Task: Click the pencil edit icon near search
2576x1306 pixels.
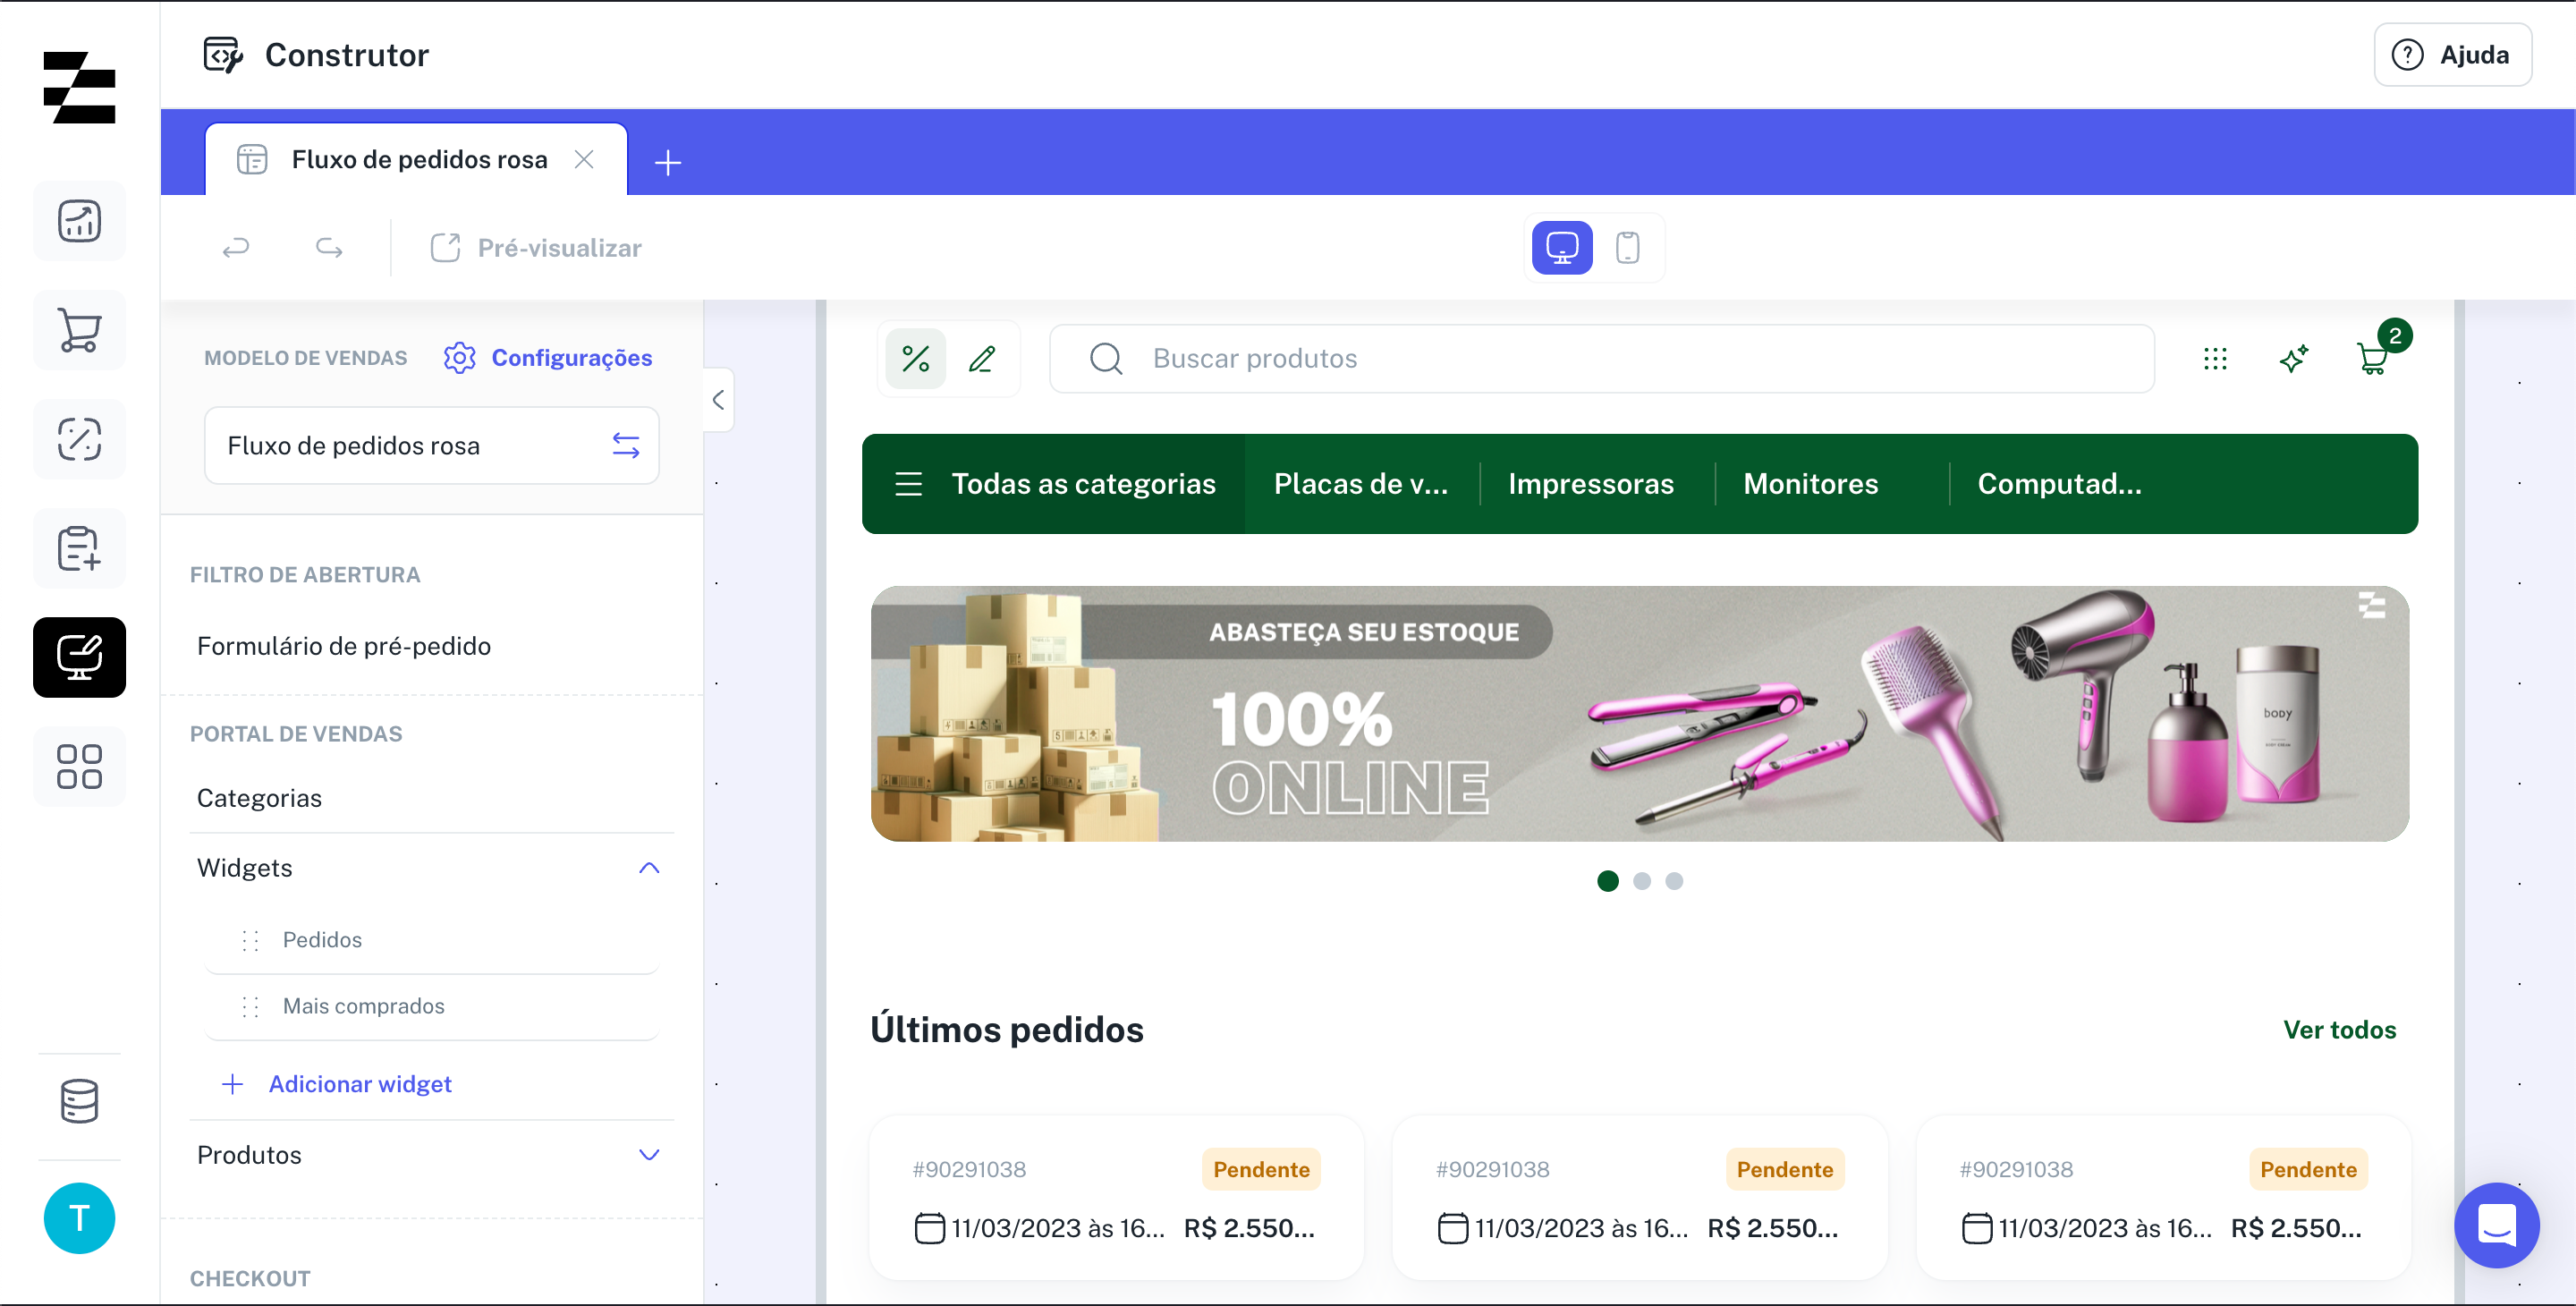Action: pos(981,358)
